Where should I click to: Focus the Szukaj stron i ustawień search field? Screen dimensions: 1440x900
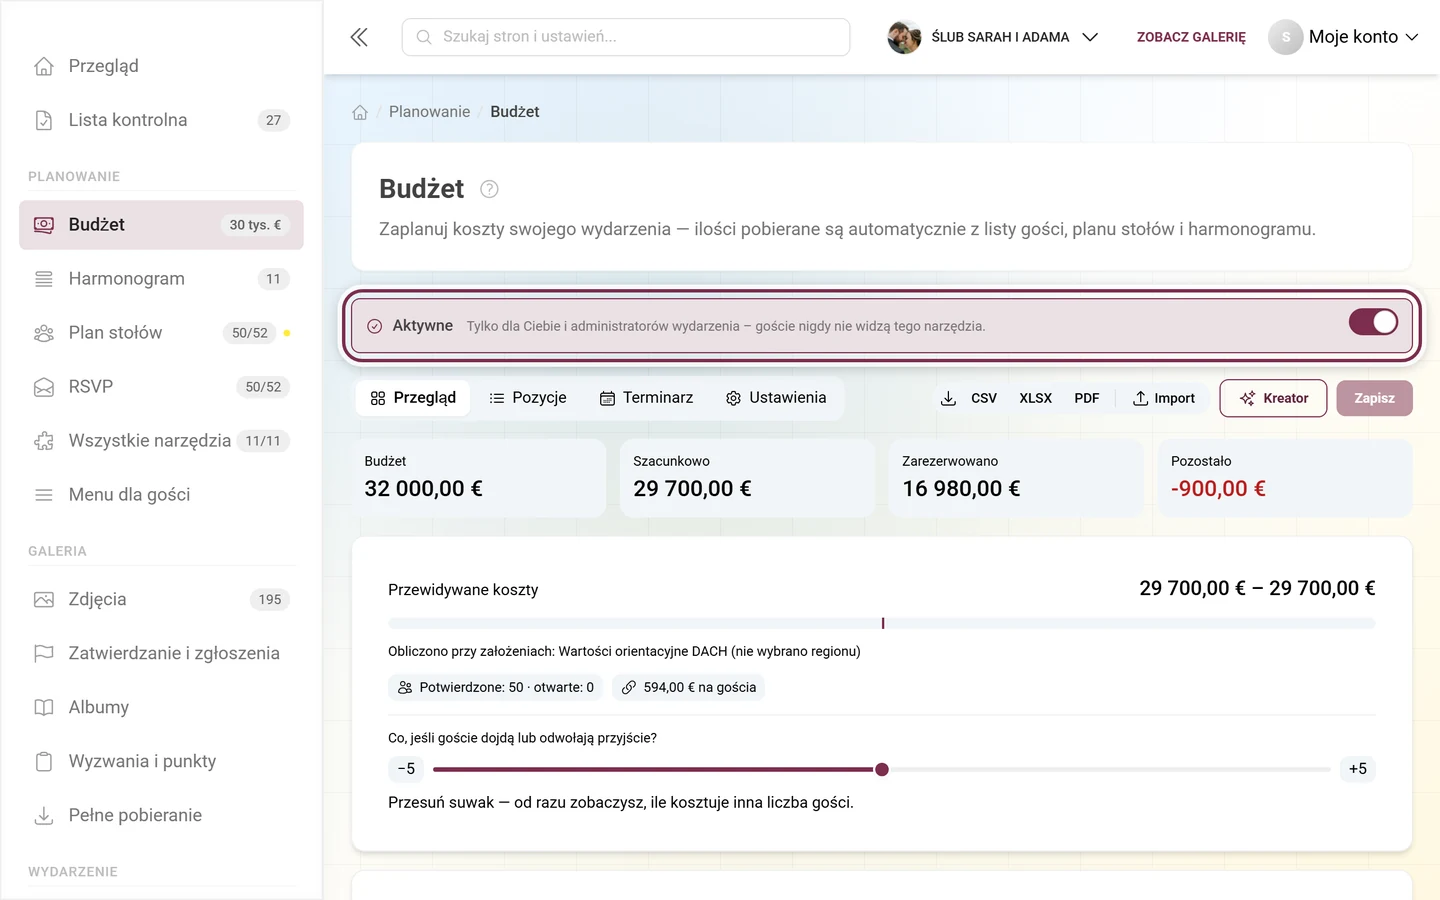[626, 37]
